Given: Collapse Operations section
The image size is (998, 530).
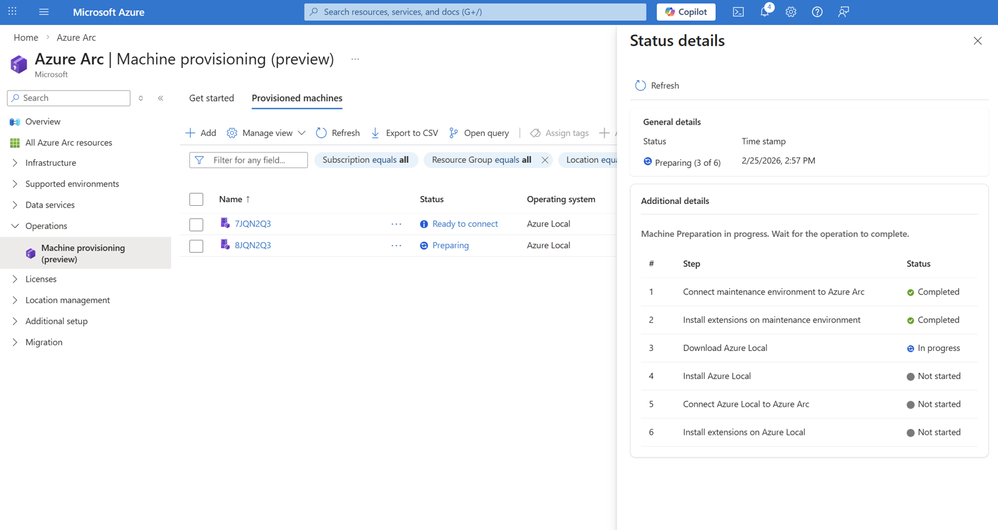Looking at the screenshot, I should [x=46, y=226].
